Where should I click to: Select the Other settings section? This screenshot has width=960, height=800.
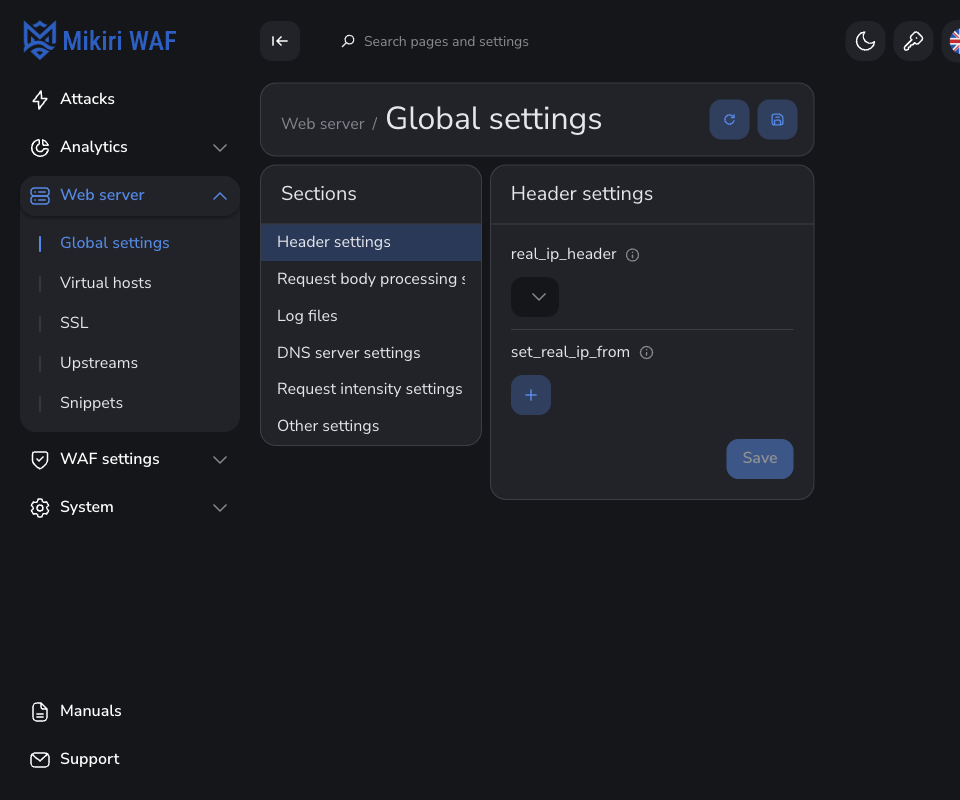point(370,426)
